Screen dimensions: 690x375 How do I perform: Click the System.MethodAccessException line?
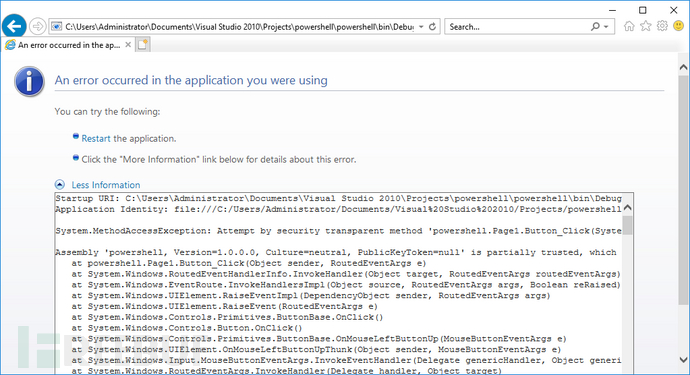tap(338, 231)
